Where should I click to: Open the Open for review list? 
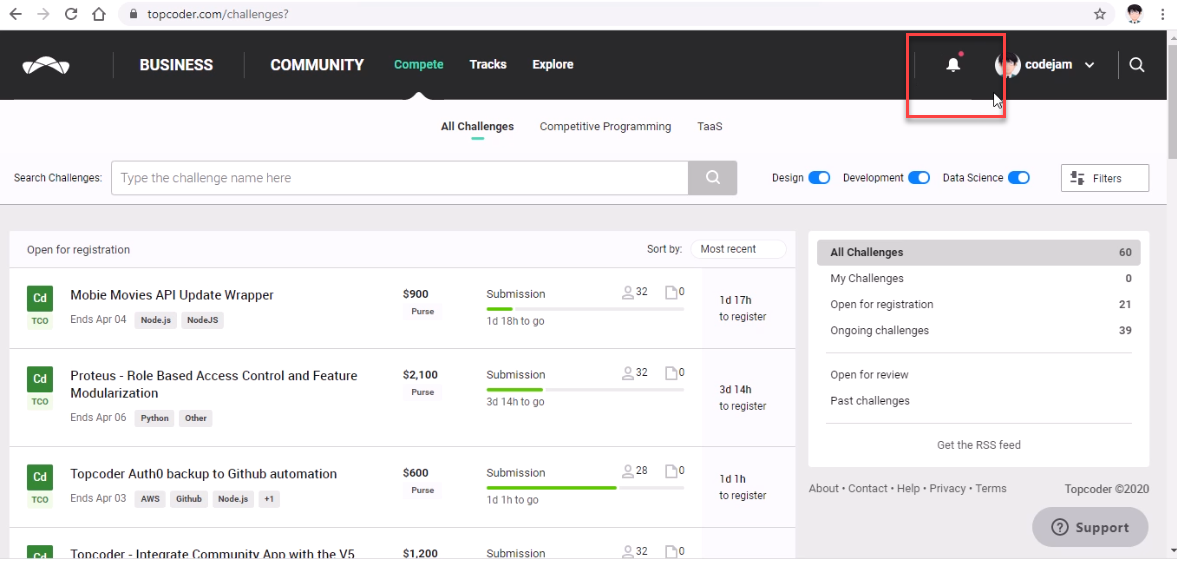pyautogui.click(x=869, y=375)
